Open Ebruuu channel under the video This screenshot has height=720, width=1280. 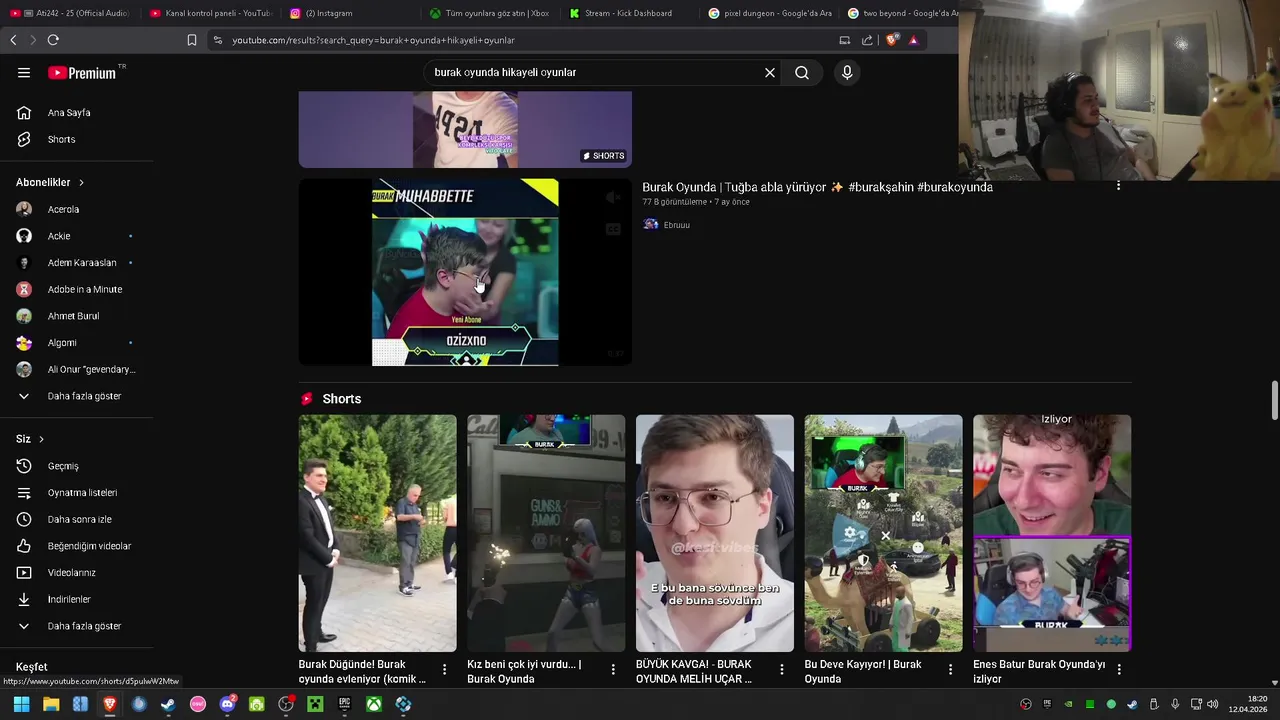pos(677,225)
